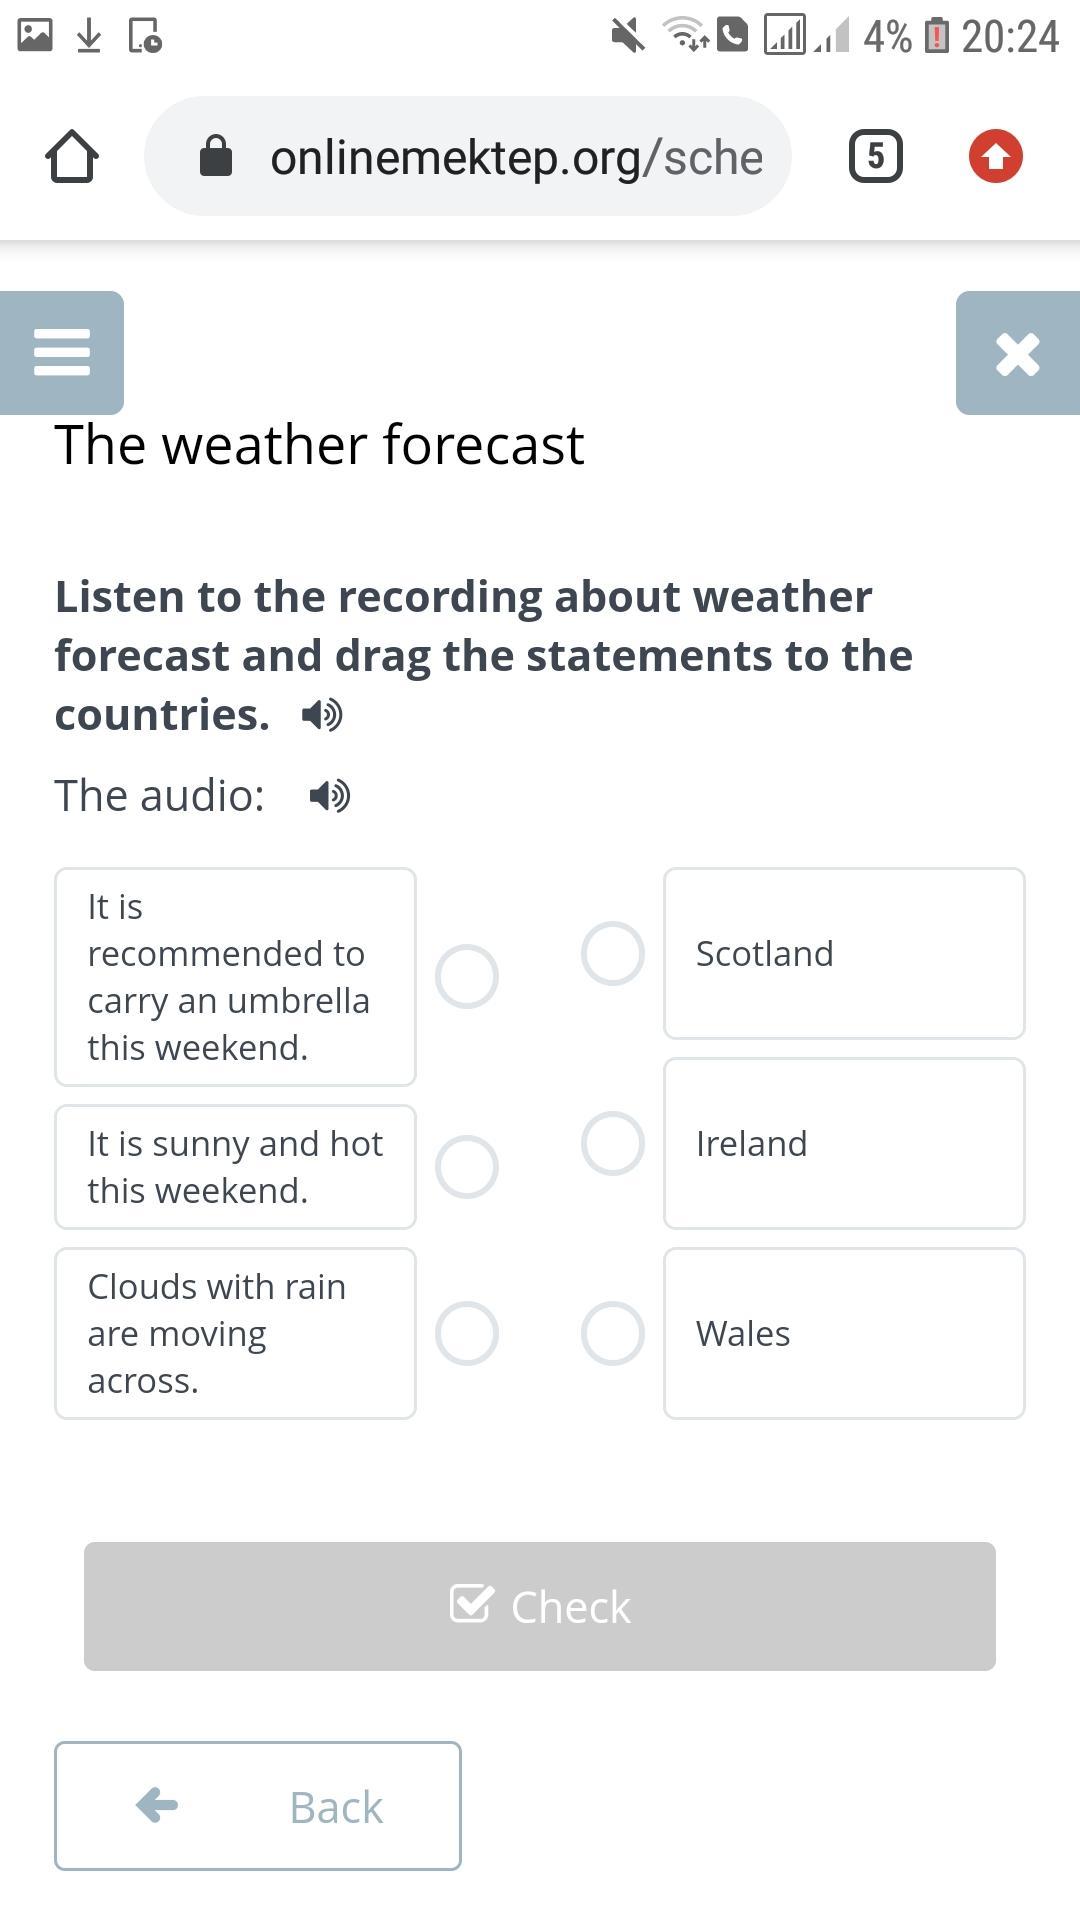Select the circle beside 'sunny and hot' statement

coord(467,1167)
